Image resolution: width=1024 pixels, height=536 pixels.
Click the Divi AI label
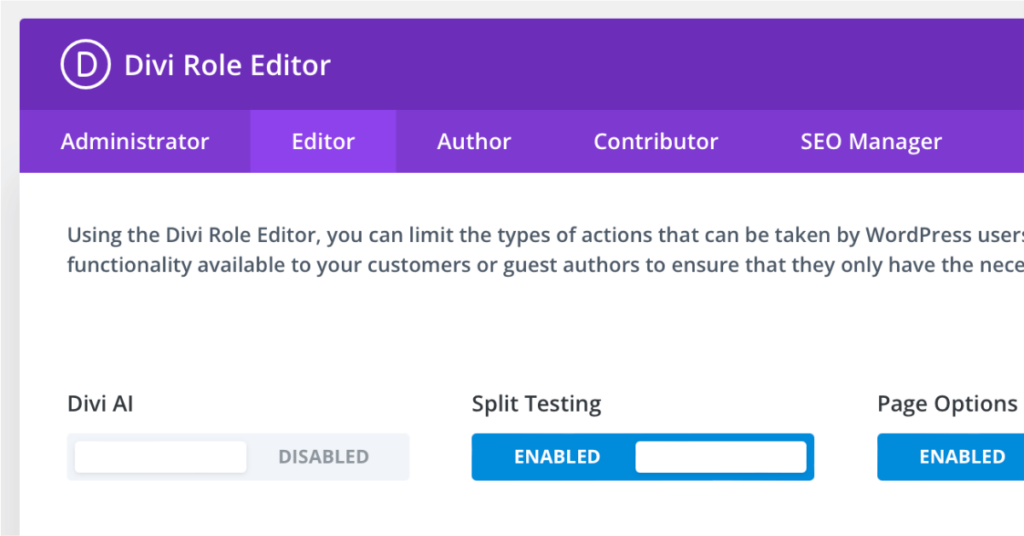101,403
